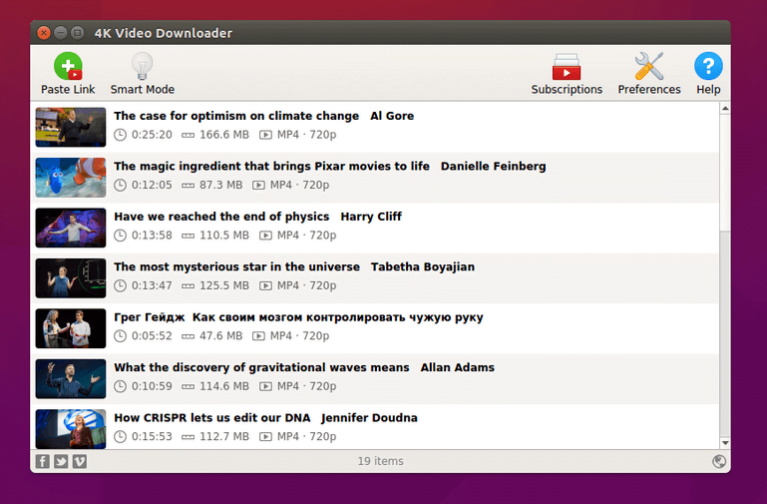Click size icon beside 110.5 MB
This screenshot has width=767, height=504.
(x=188, y=236)
